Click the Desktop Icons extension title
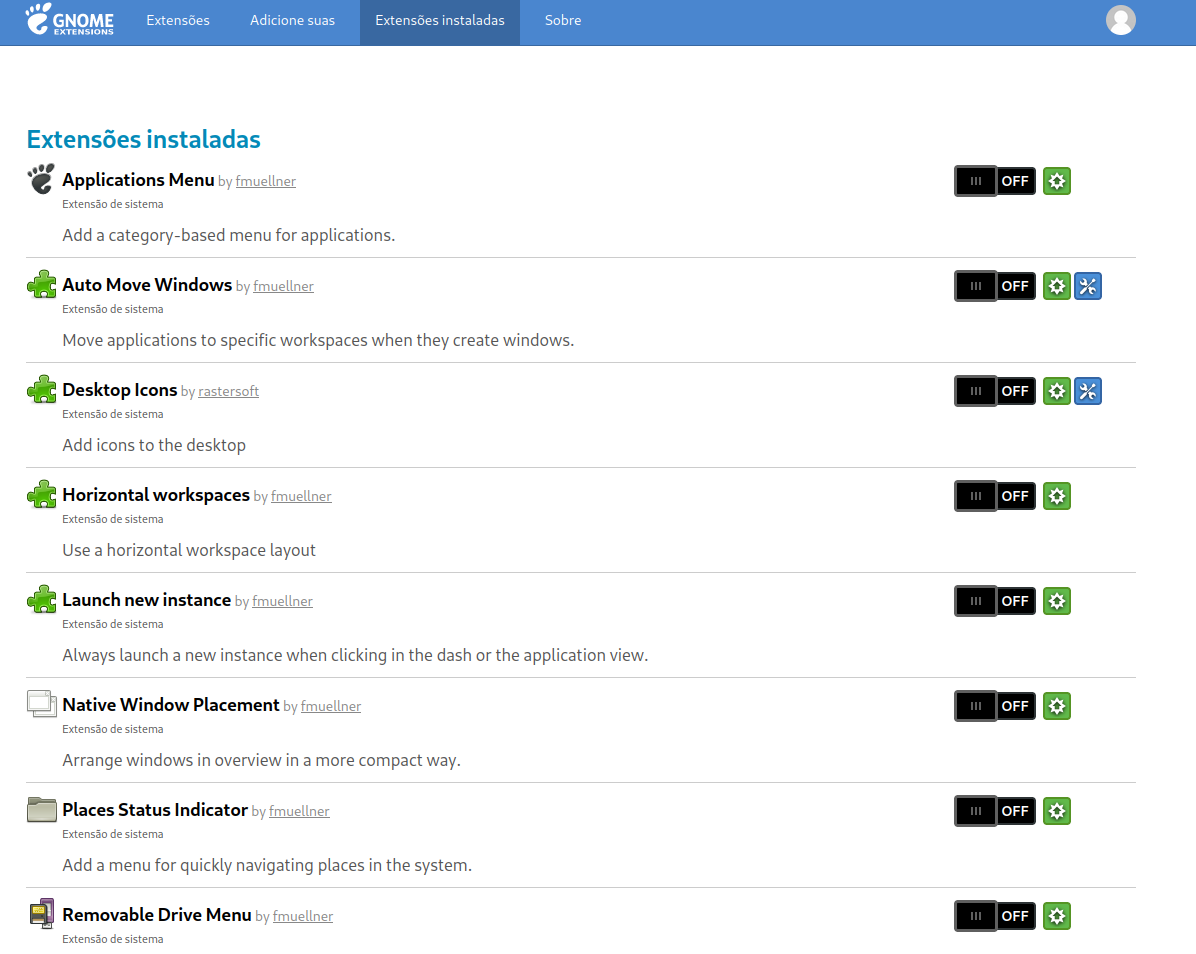Screen dimensions: 1196x954 click(120, 390)
